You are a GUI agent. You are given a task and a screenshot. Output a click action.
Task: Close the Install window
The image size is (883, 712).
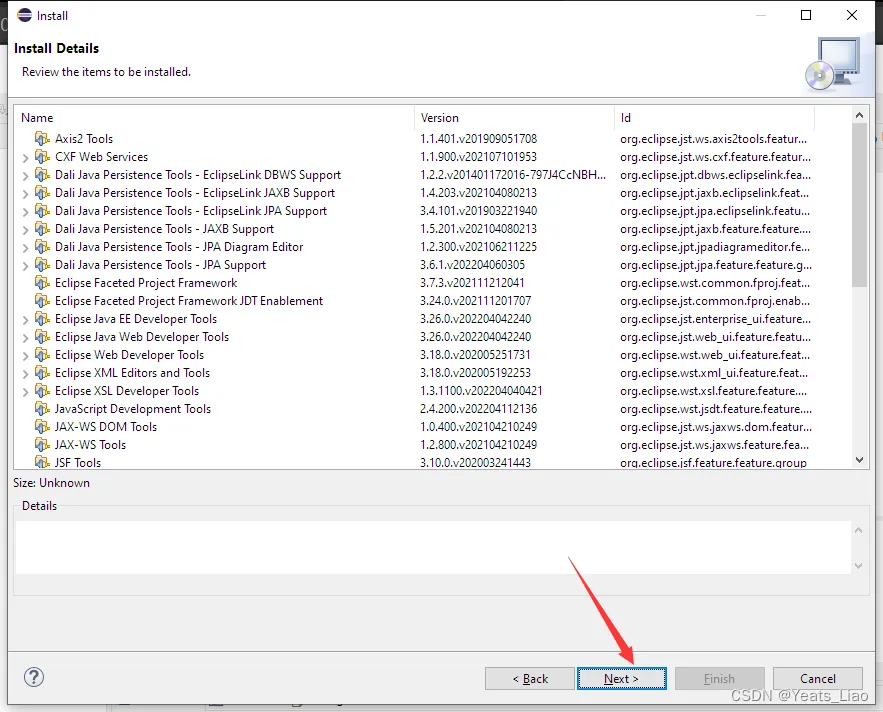tap(852, 15)
